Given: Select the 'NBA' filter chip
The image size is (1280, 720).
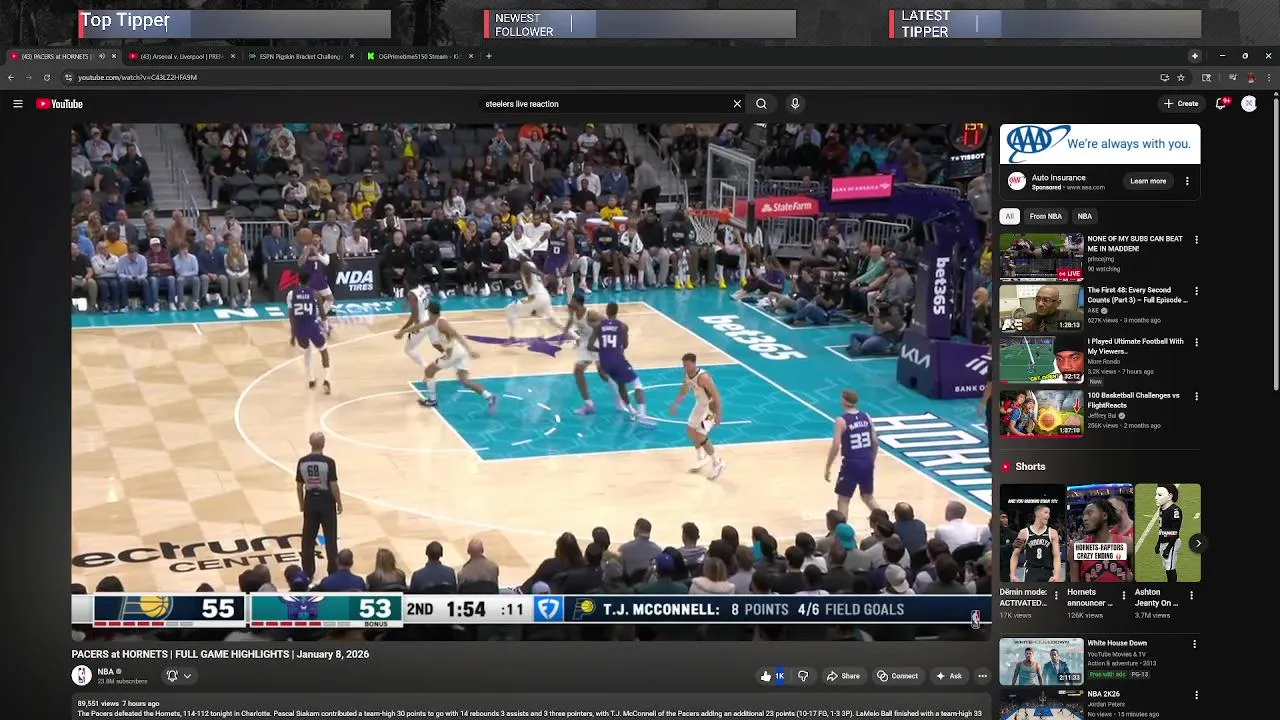Looking at the screenshot, I should [1084, 216].
